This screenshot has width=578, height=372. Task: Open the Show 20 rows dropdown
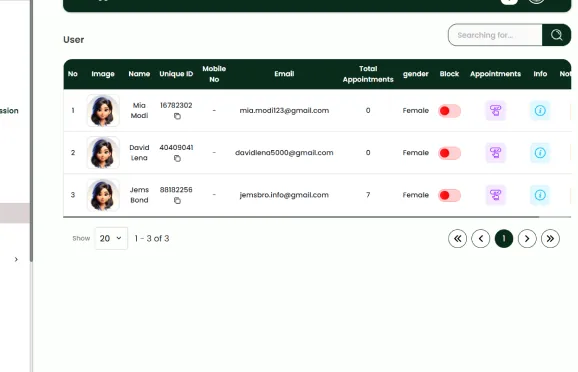click(111, 238)
